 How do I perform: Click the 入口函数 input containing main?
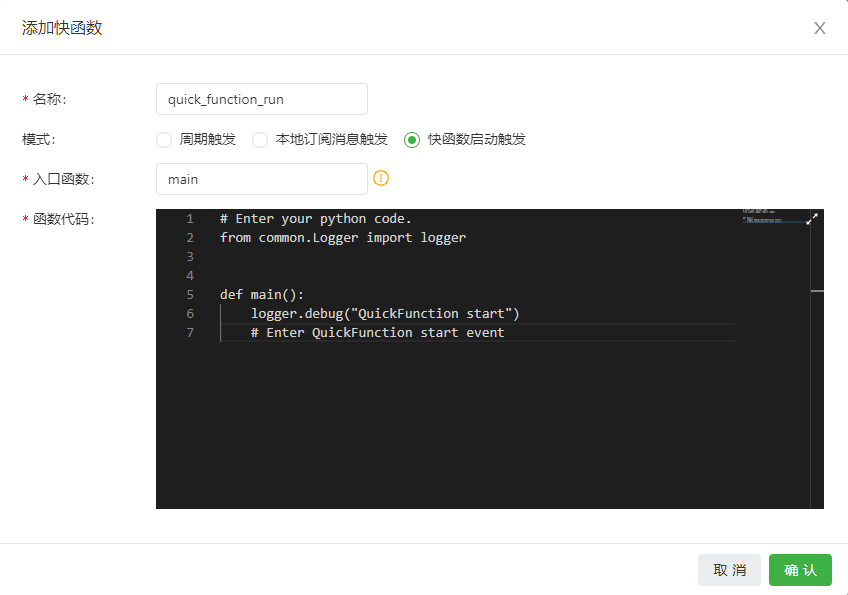[x=262, y=179]
